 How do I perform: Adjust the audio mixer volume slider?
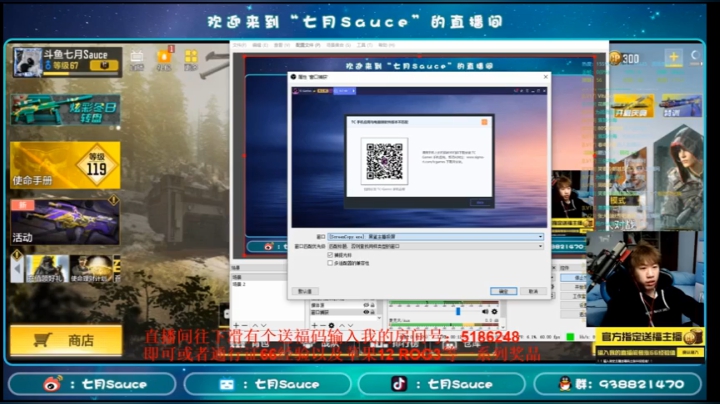(458, 311)
